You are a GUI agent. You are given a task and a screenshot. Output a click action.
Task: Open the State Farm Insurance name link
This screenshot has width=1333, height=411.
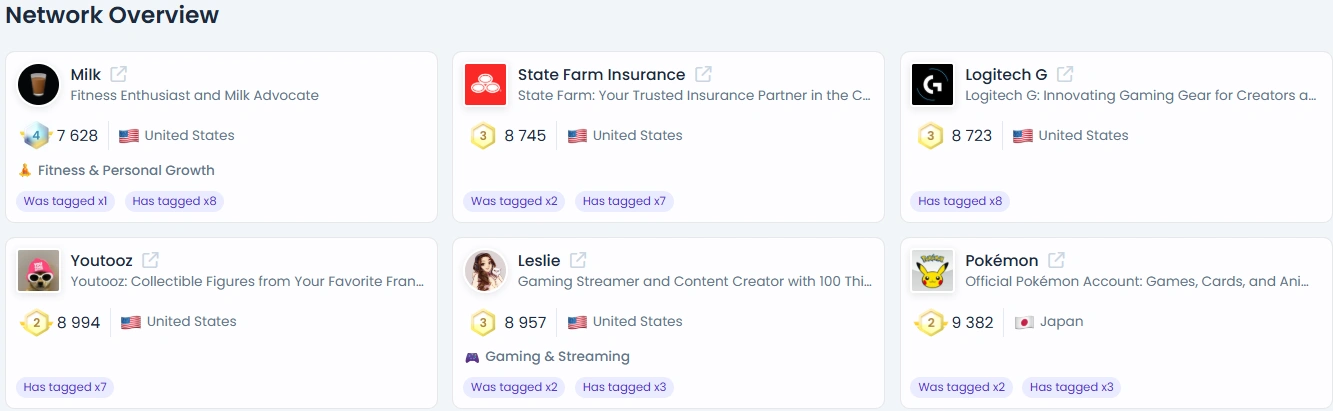(601, 74)
